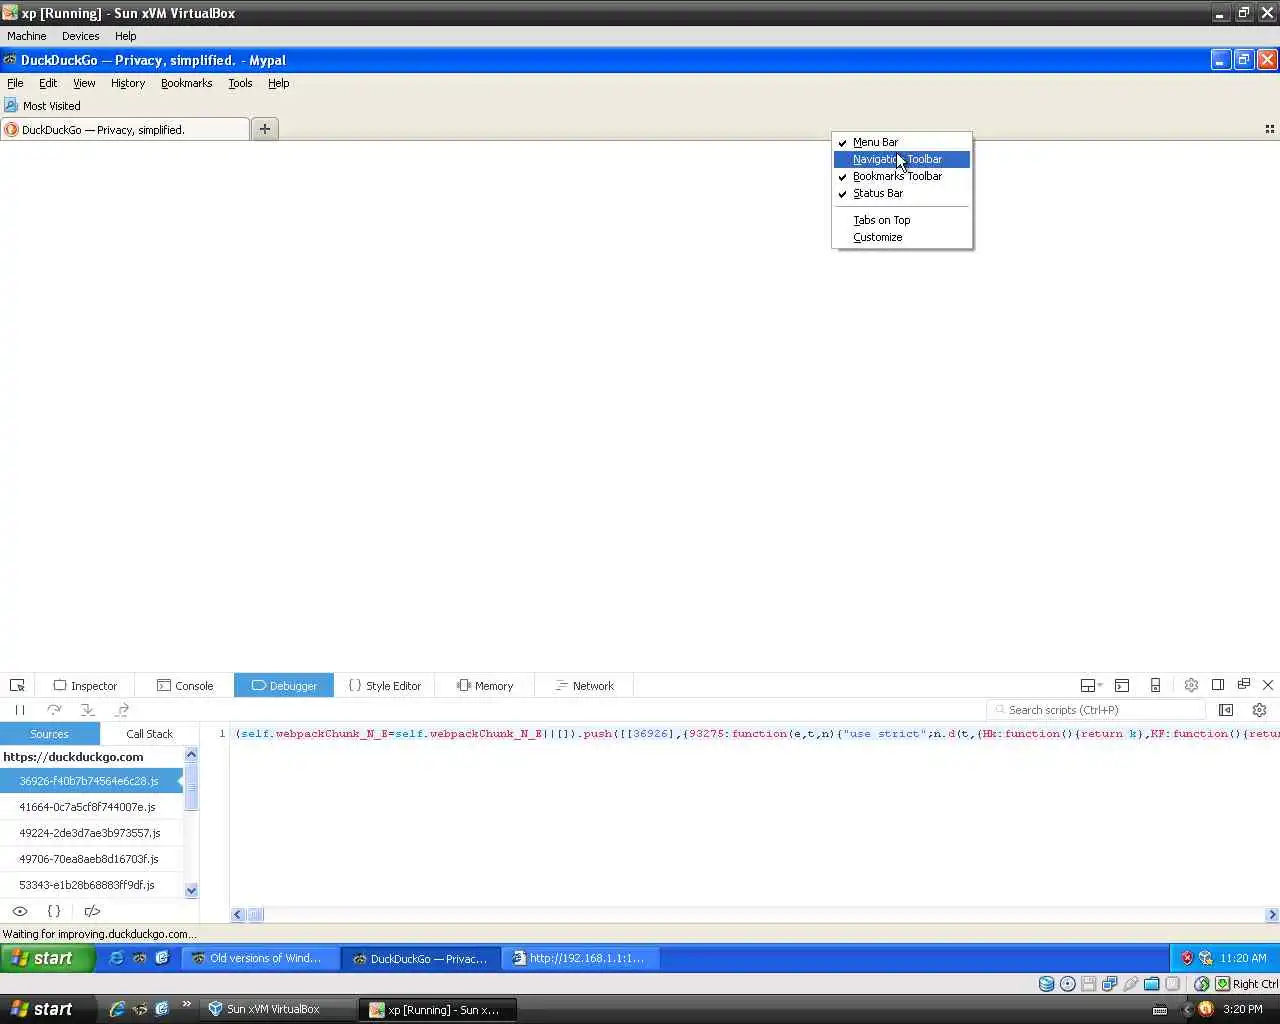The width and height of the screenshot is (1280, 1024).
Task: Click the Most Visited bookmark icon
Action: point(11,106)
